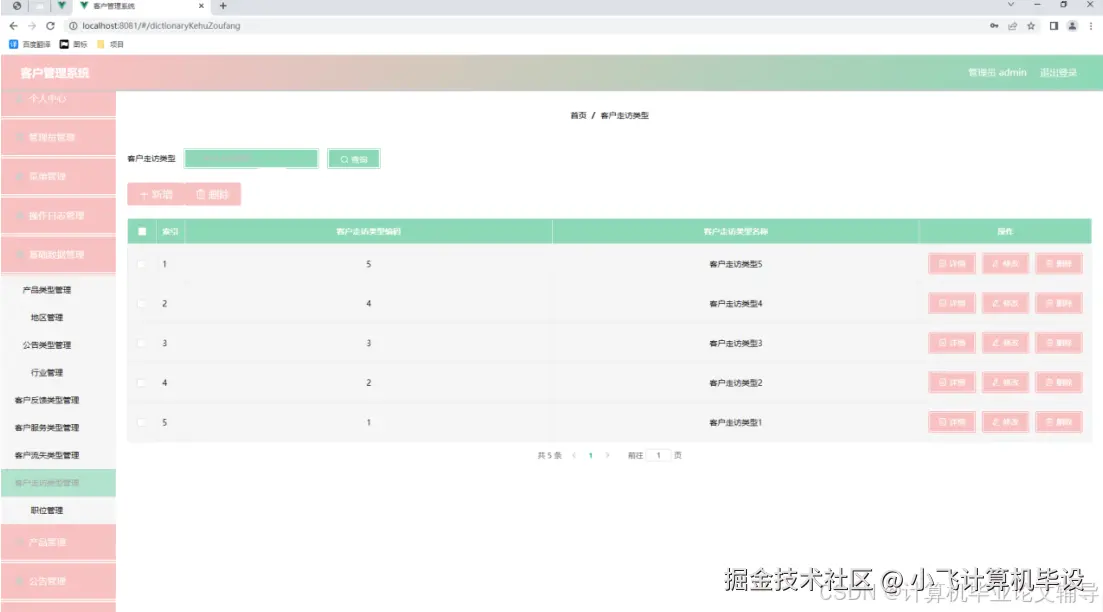Click 修改 for 客户走访类型5
The height and width of the screenshot is (612, 1103).
coord(1005,264)
